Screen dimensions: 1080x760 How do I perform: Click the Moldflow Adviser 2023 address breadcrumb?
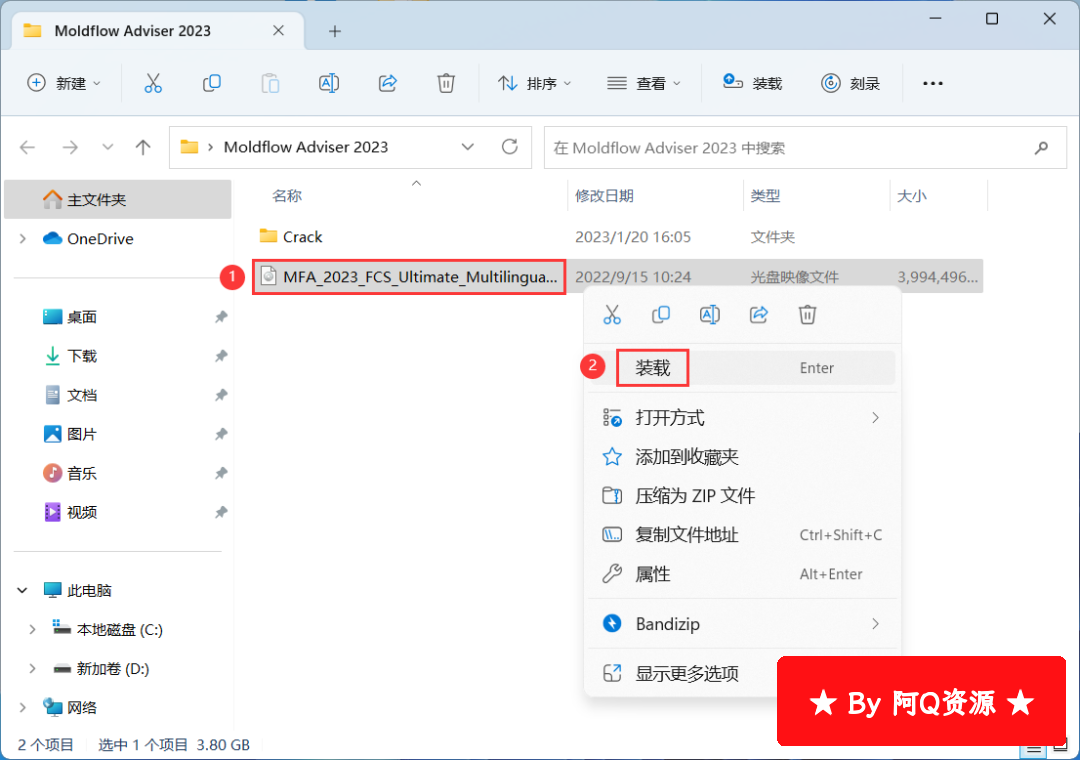[306, 147]
